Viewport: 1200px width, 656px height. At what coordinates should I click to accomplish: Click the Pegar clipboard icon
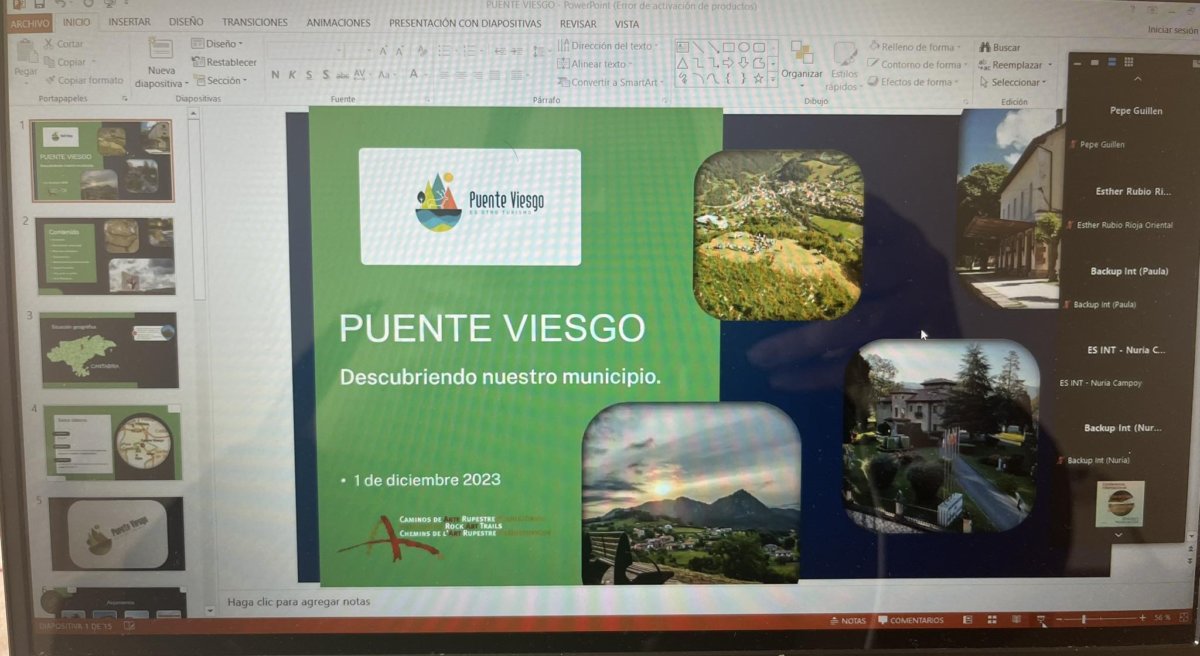(x=25, y=53)
